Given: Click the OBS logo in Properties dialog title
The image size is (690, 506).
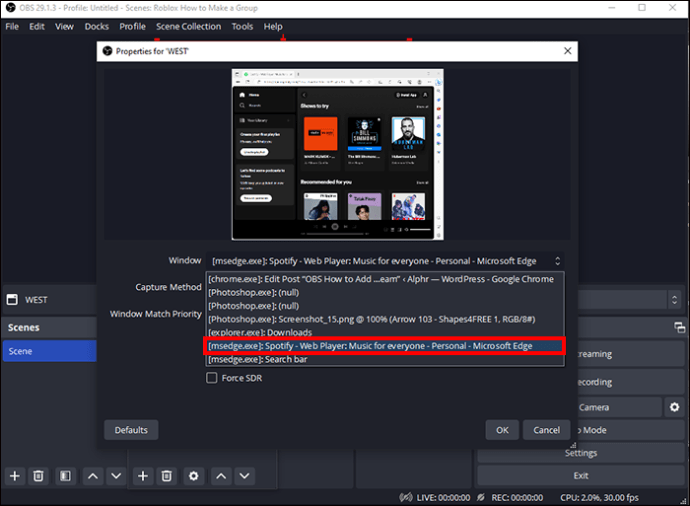Looking at the screenshot, I should (107, 51).
